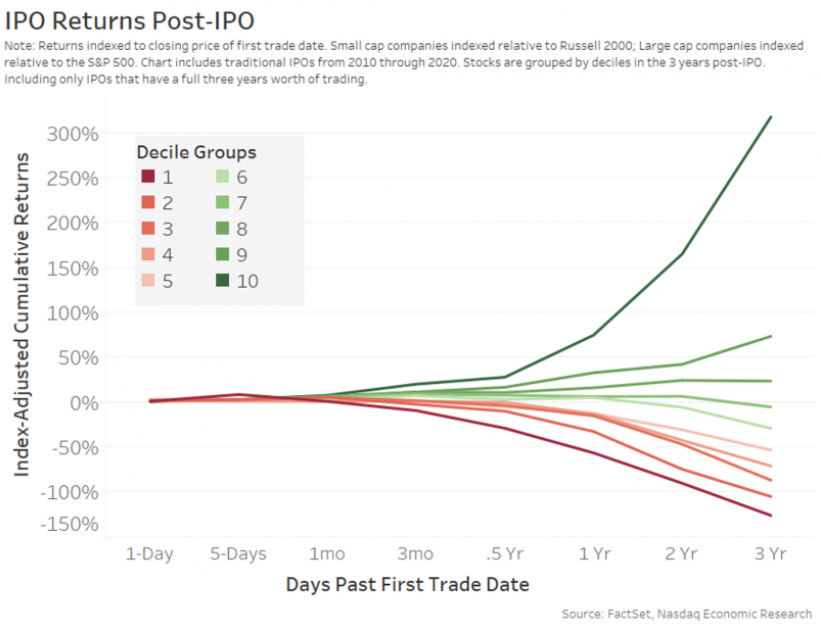Select the decile 9 legend swatch

coord(223,254)
